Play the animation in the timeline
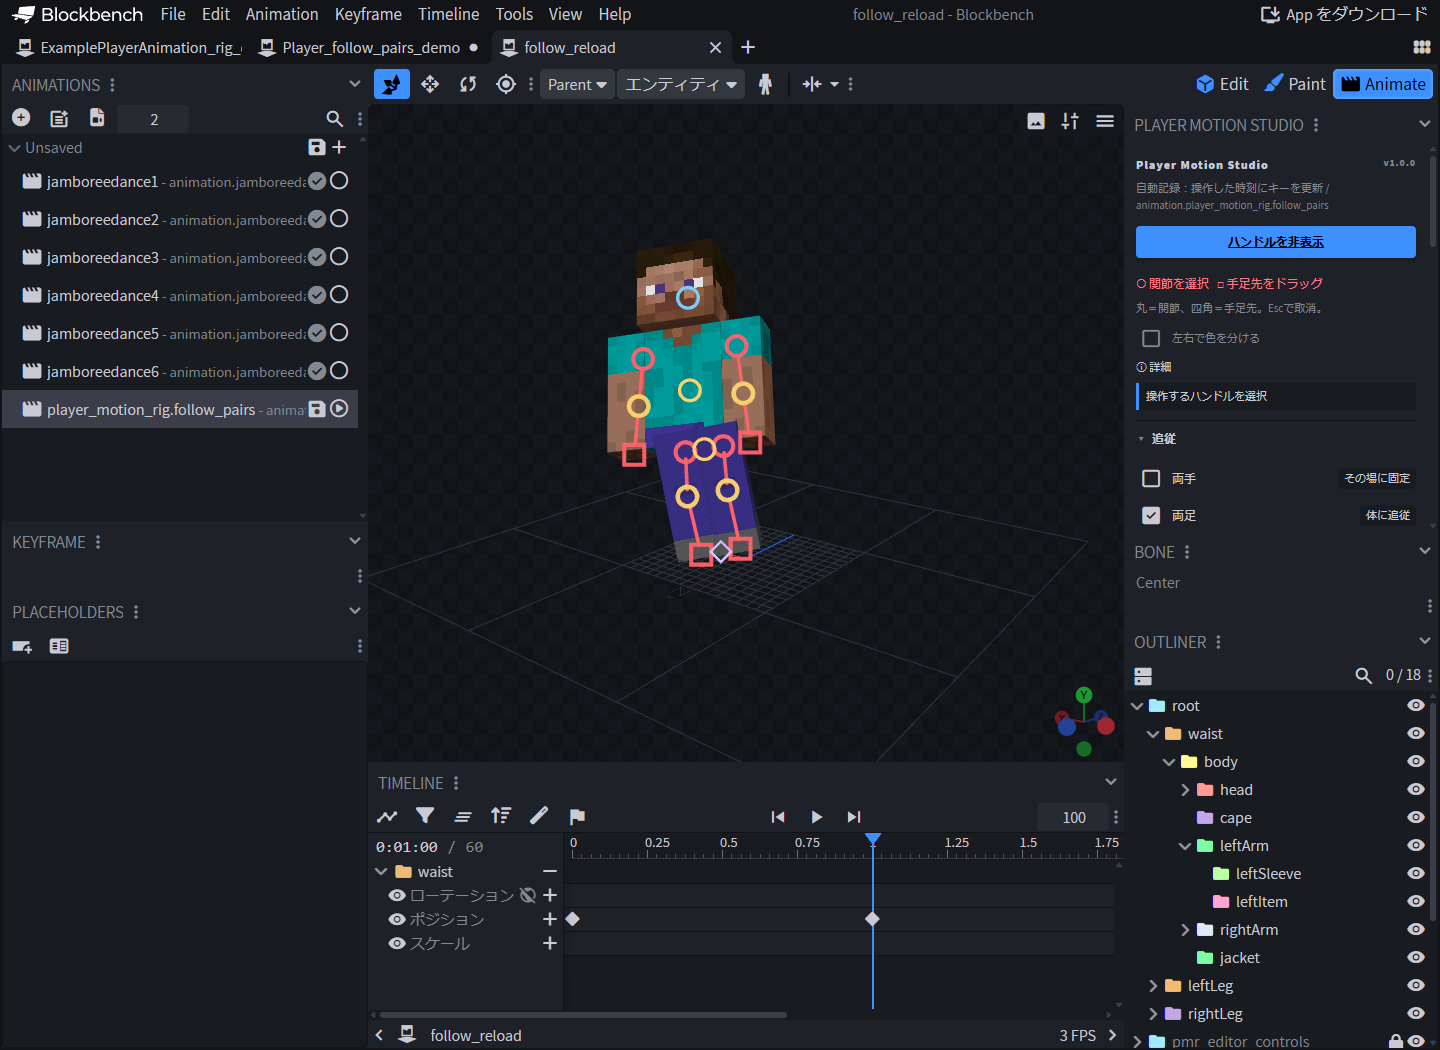Image resolution: width=1440 pixels, height=1050 pixels. [816, 817]
